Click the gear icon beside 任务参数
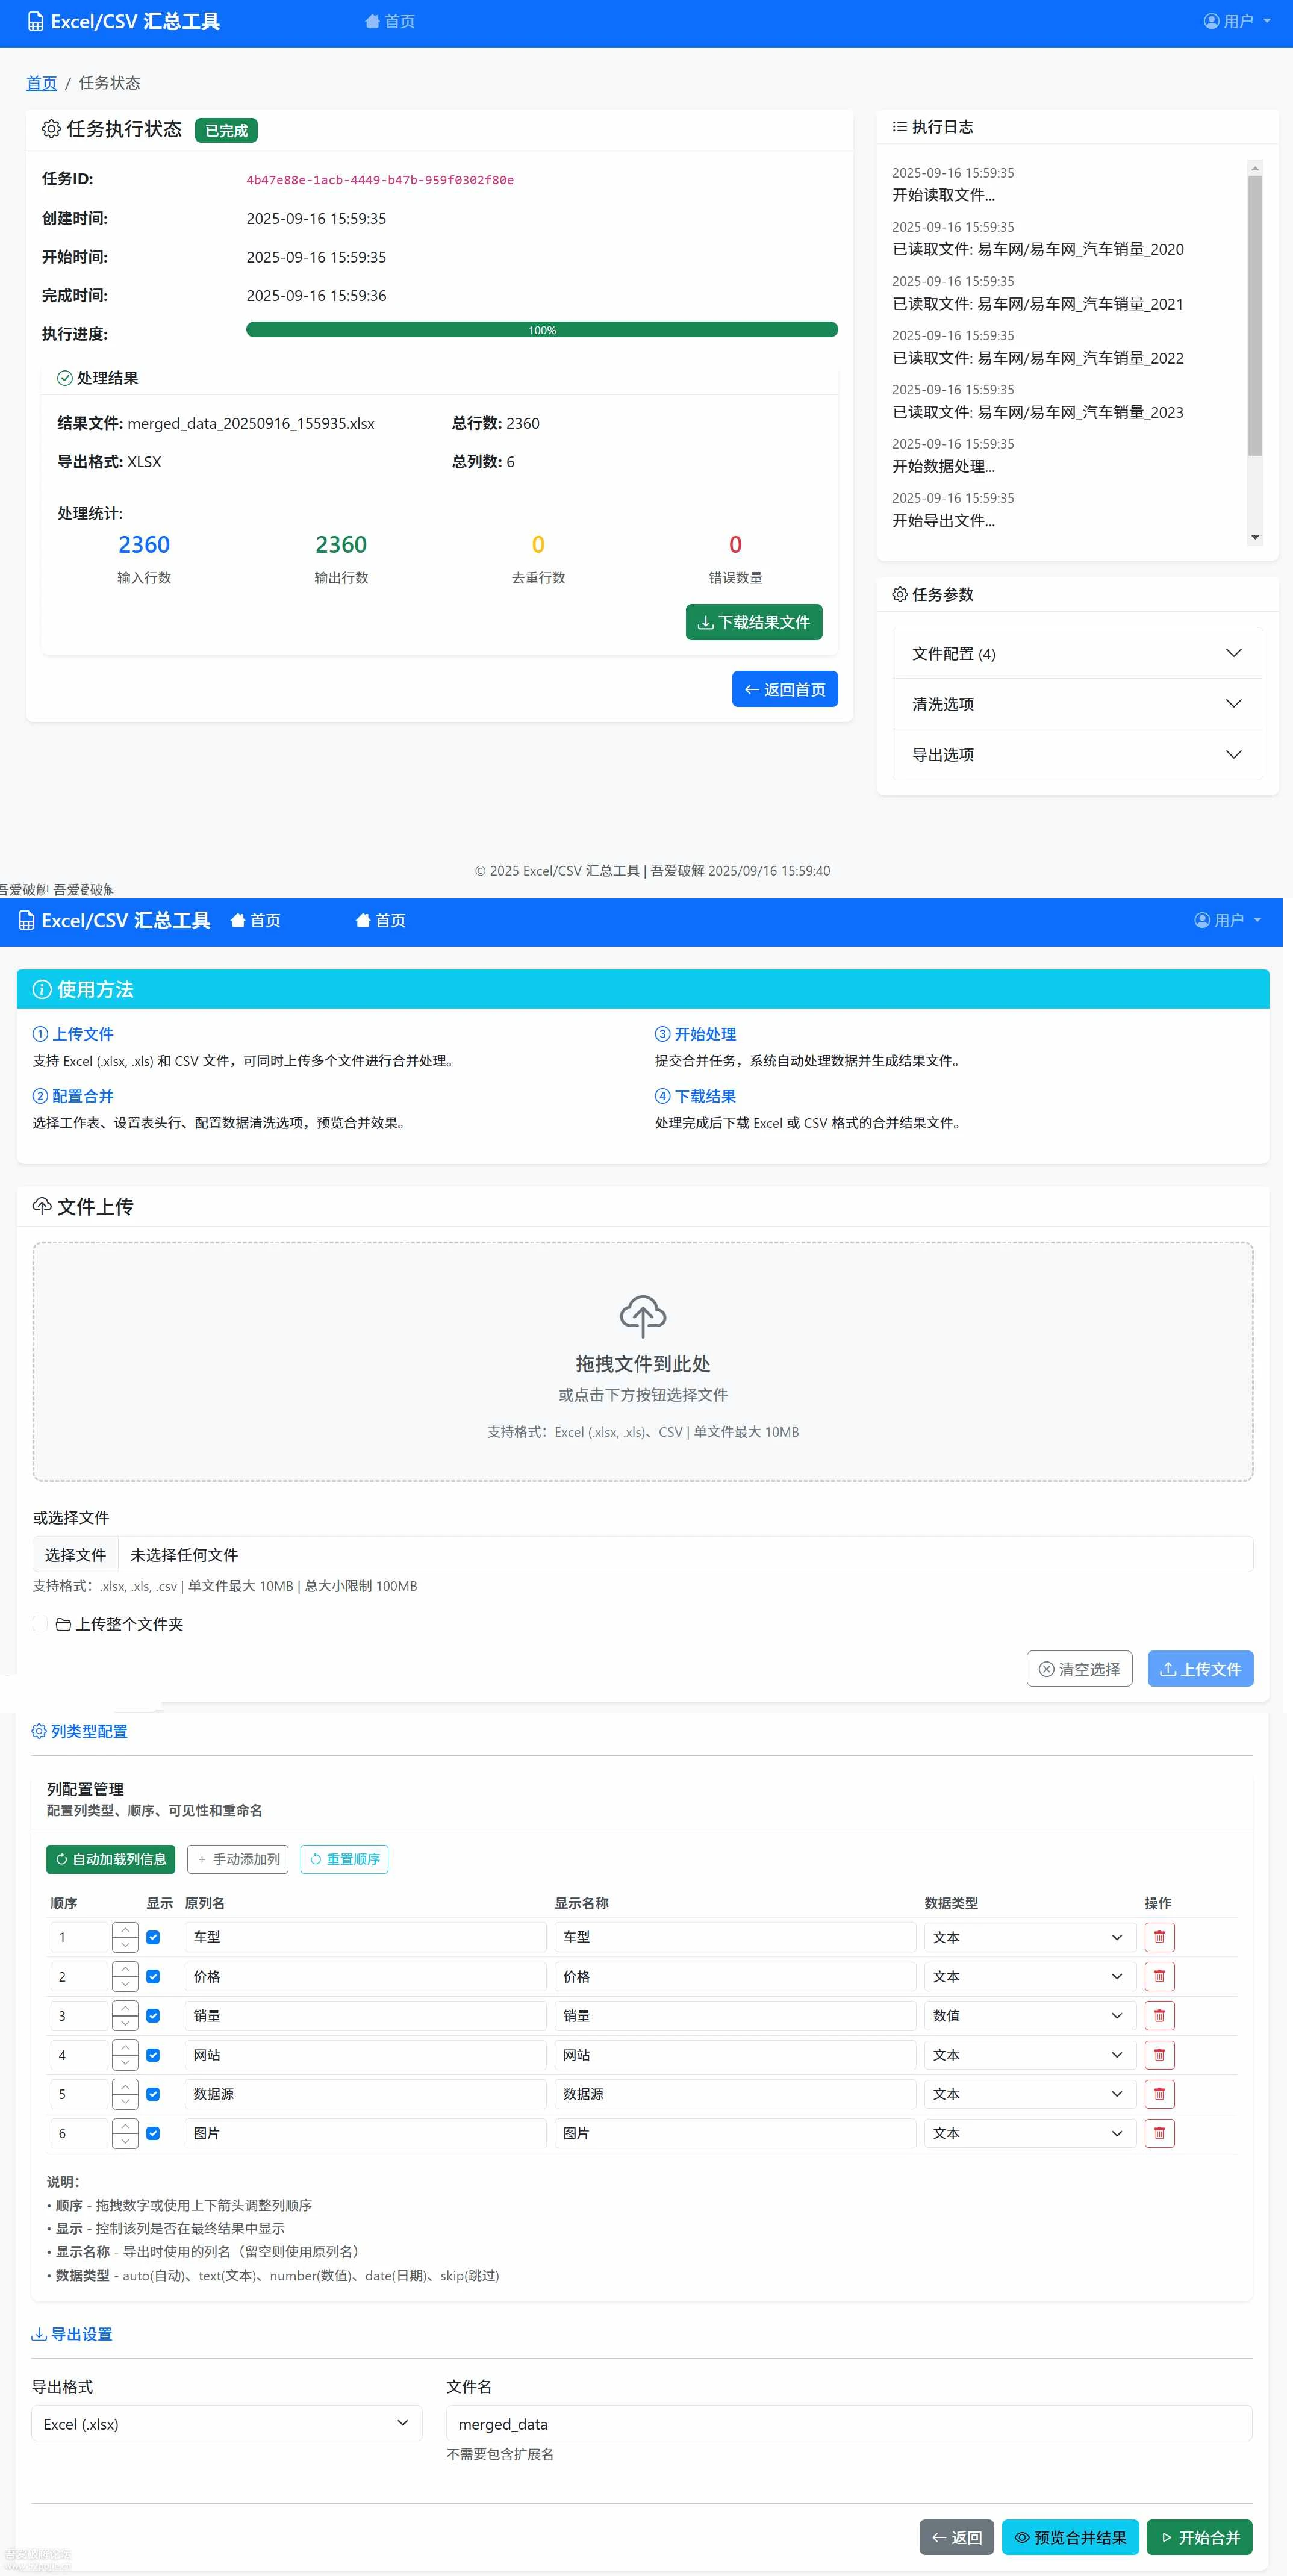1293x2576 pixels. pos(898,594)
